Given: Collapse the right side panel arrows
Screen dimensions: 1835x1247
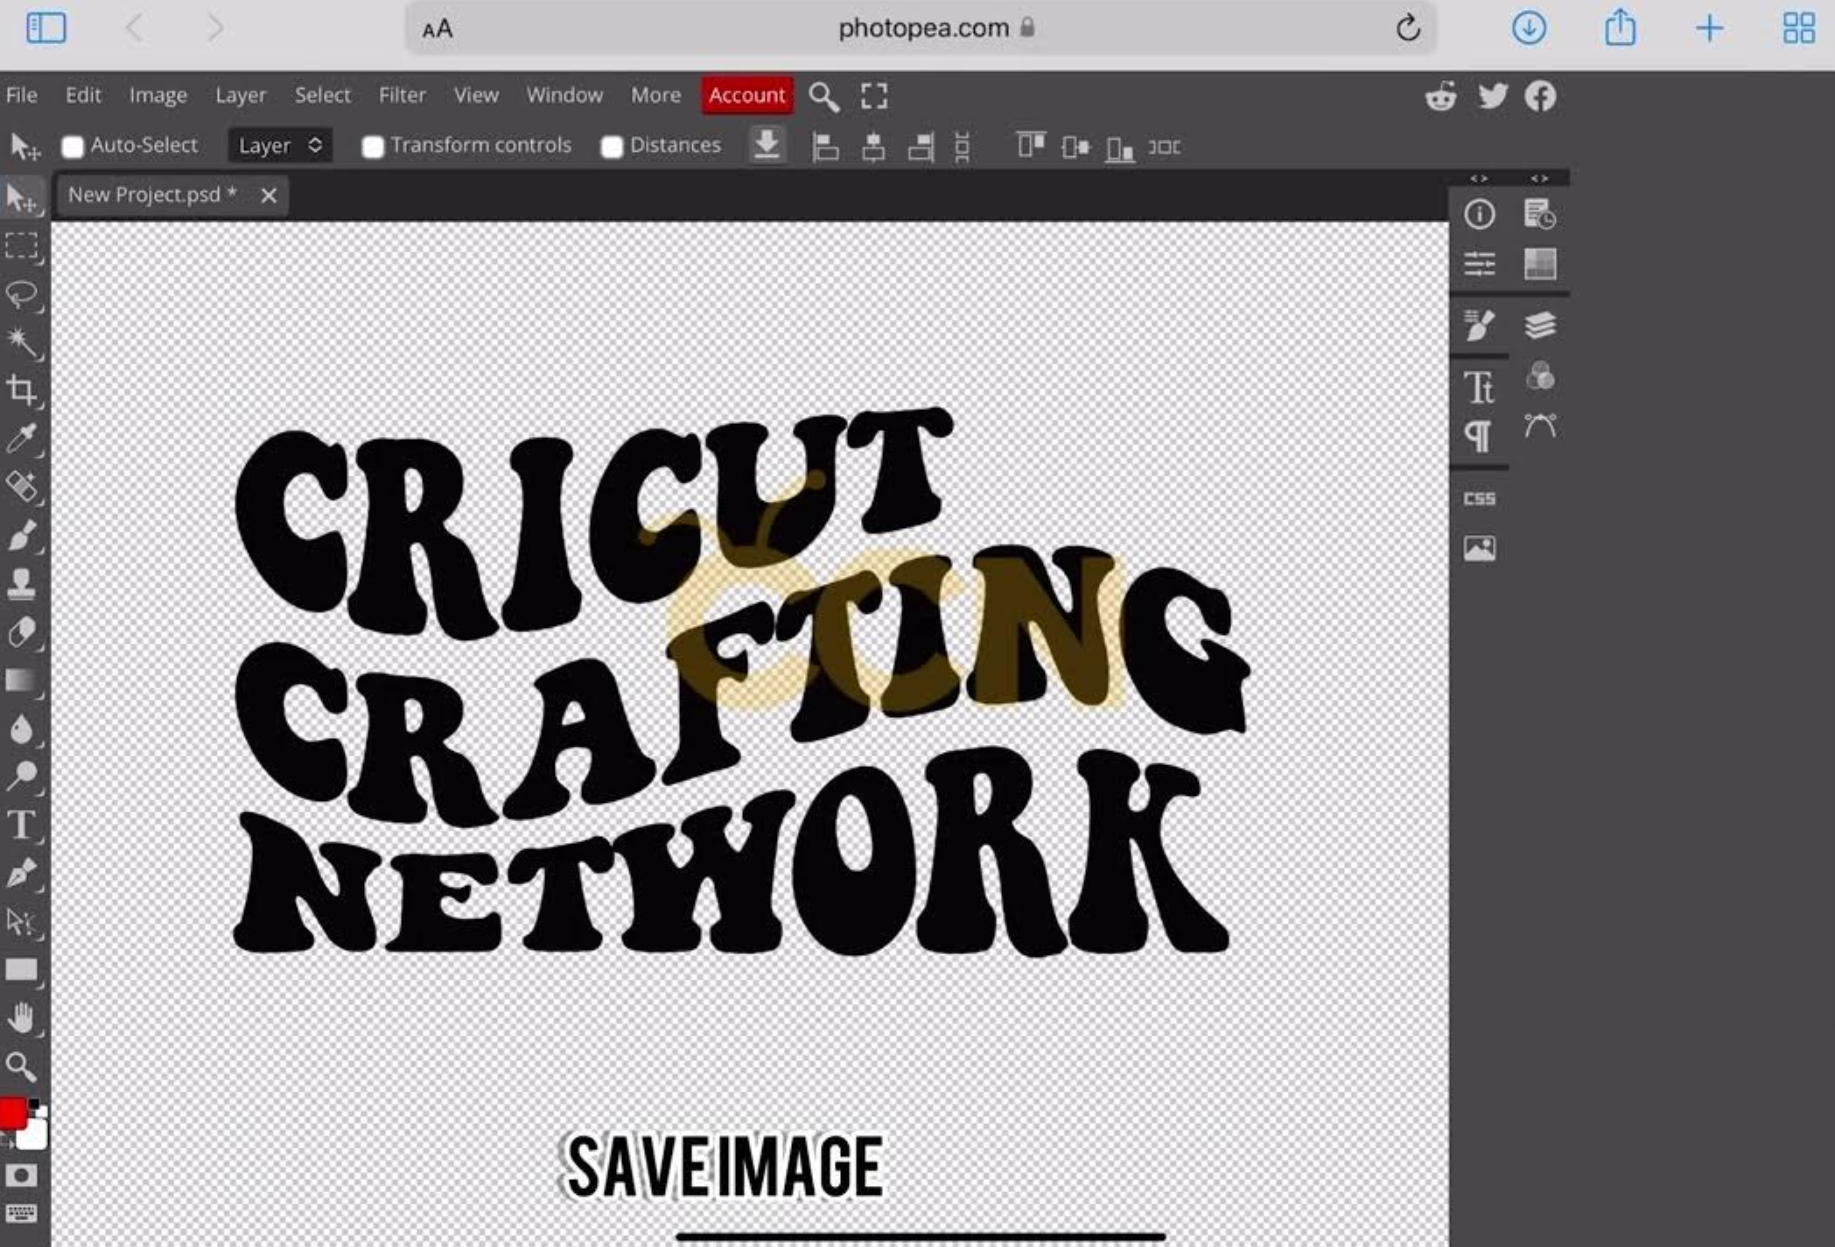Looking at the screenshot, I should point(1540,178).
